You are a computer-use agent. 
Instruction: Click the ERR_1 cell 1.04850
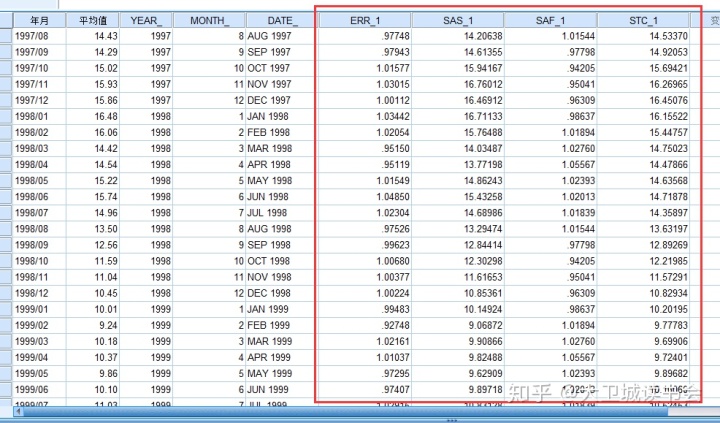365,197
